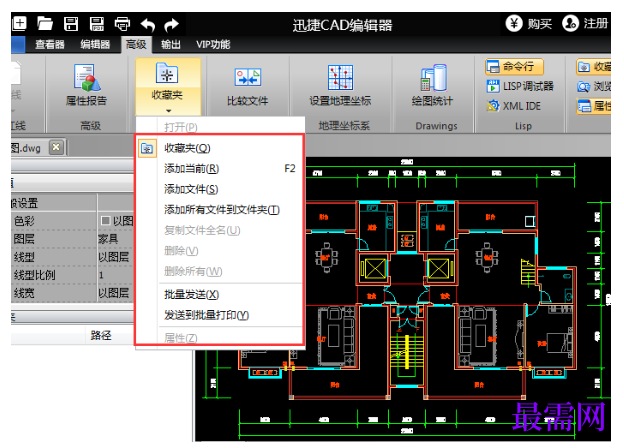This screenshot has height=448, width=624.
Task: Click the 属性(Z) menu item
Action: tap(220, 338)
